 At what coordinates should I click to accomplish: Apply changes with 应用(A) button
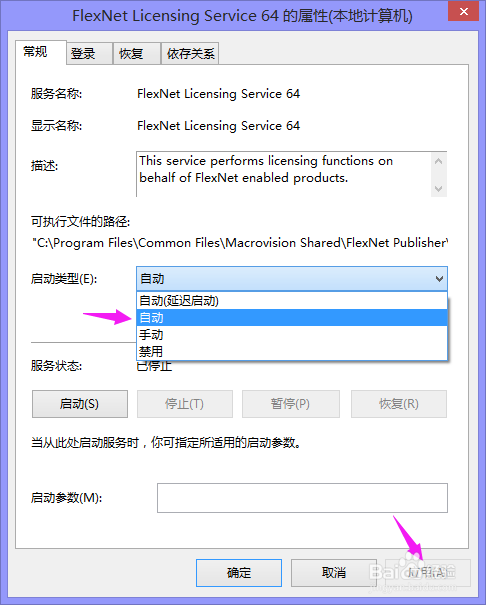(x=428, y=573)
